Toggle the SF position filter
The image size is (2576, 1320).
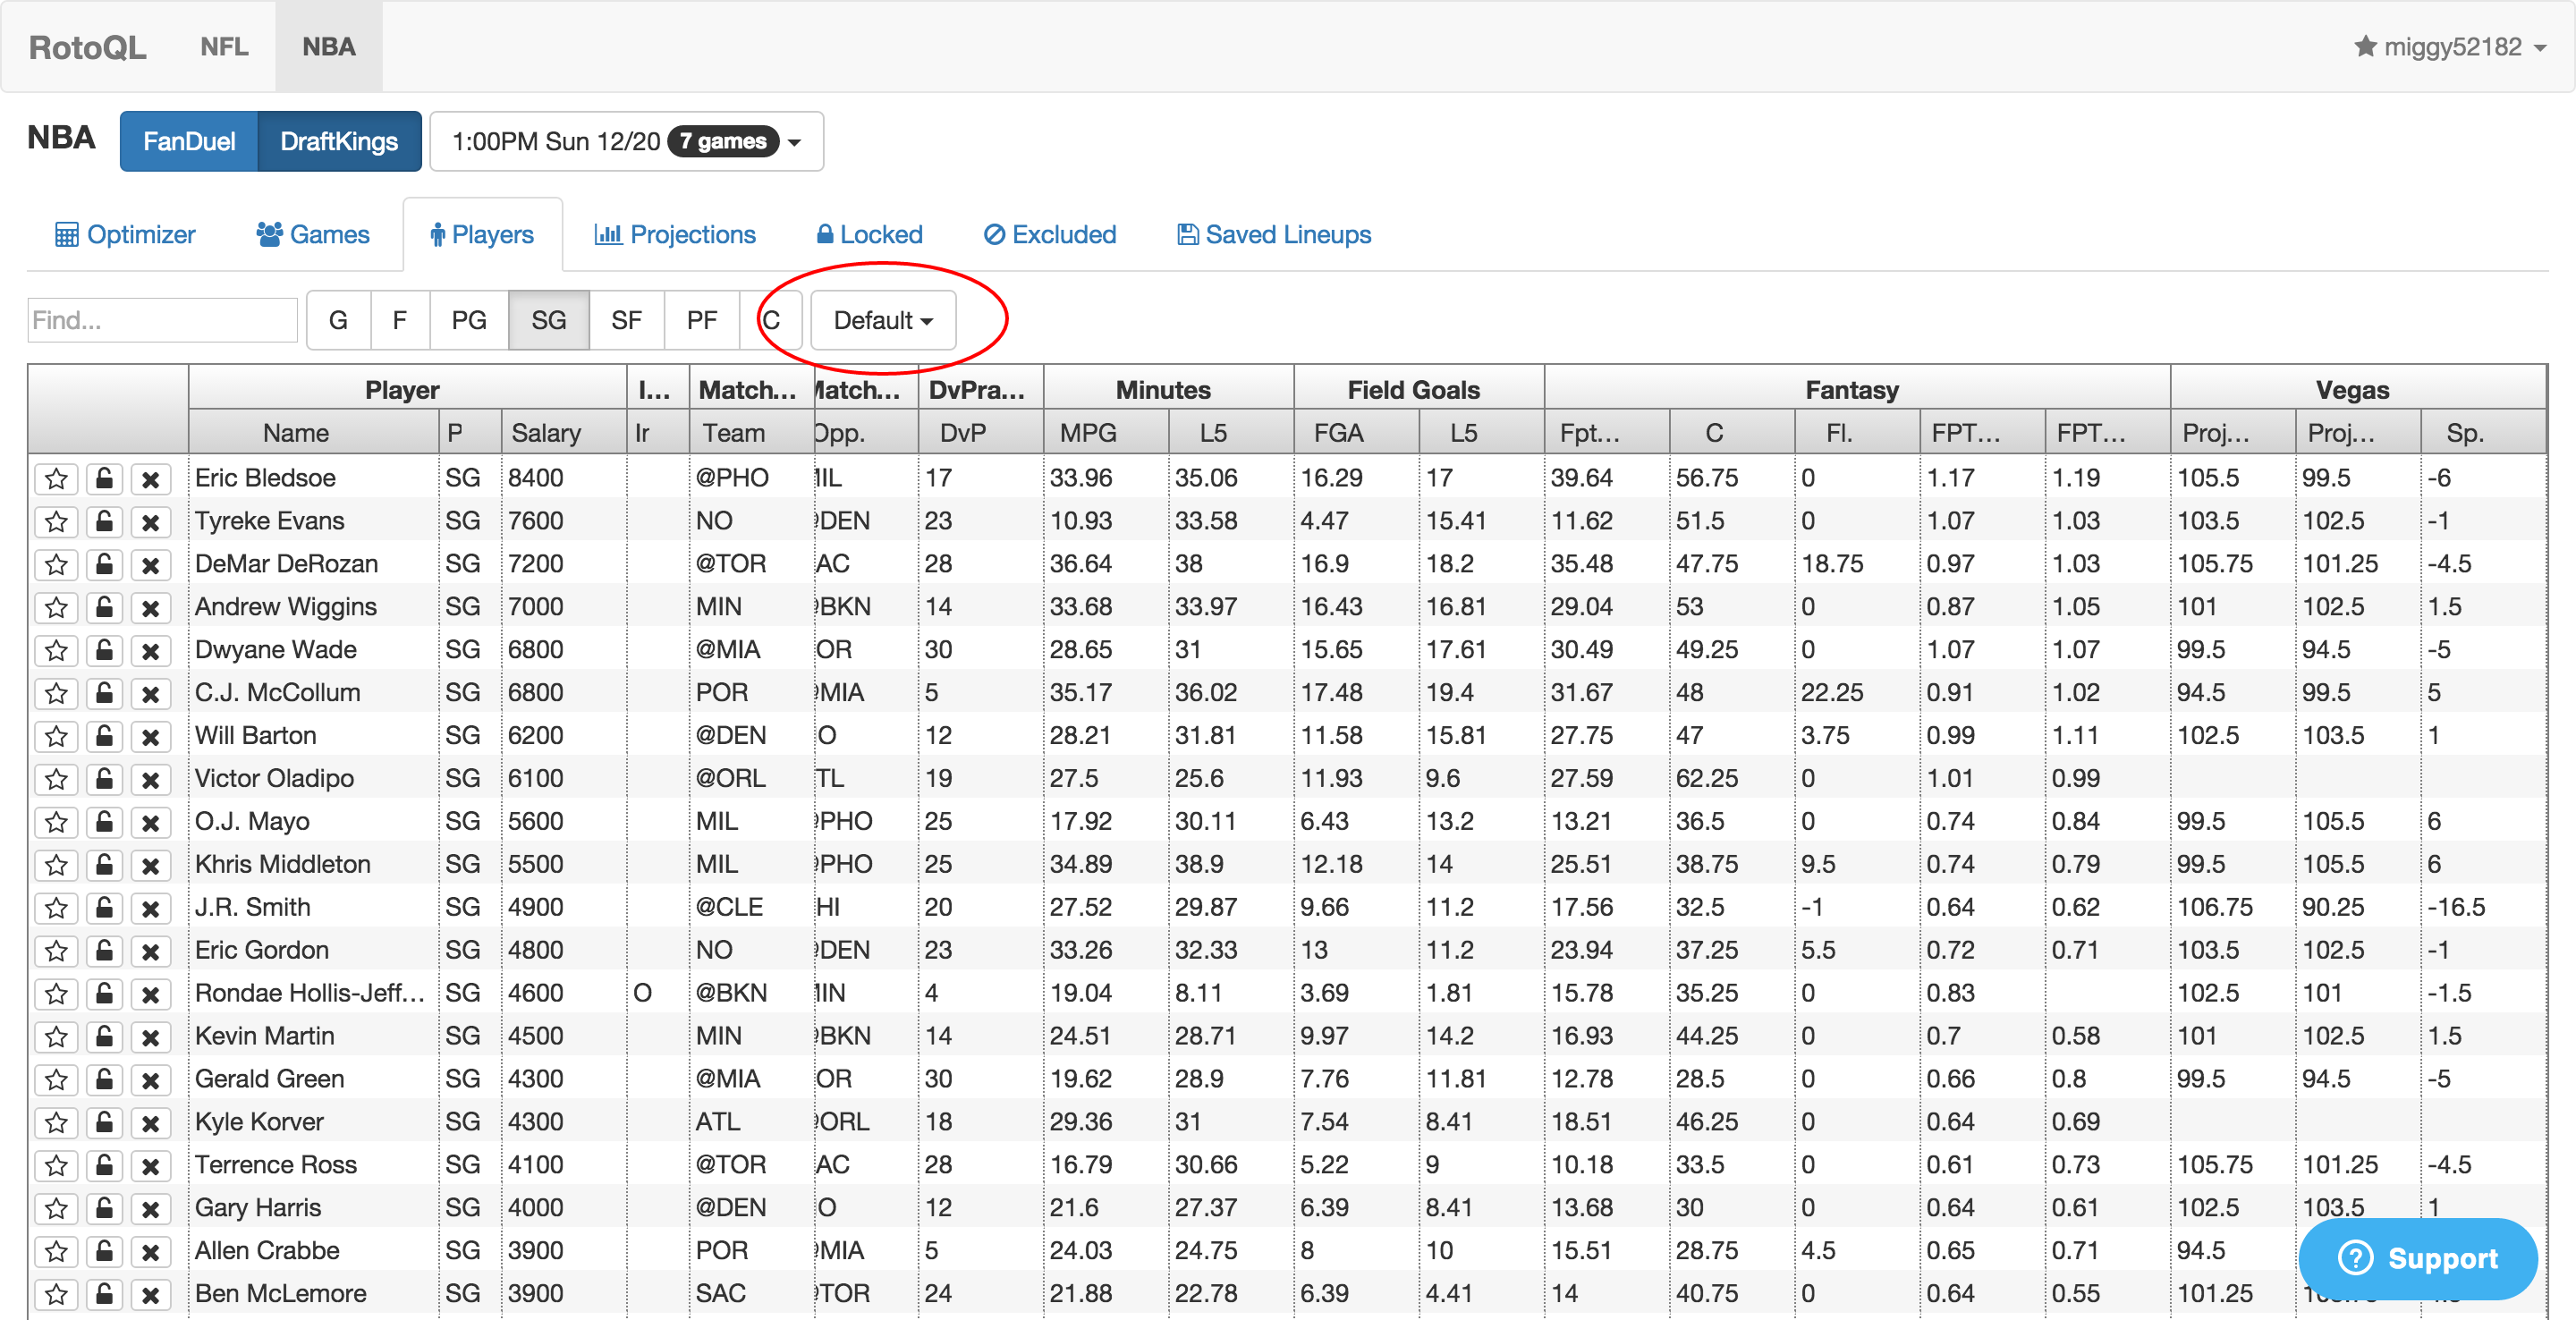(x=627, y=320)
